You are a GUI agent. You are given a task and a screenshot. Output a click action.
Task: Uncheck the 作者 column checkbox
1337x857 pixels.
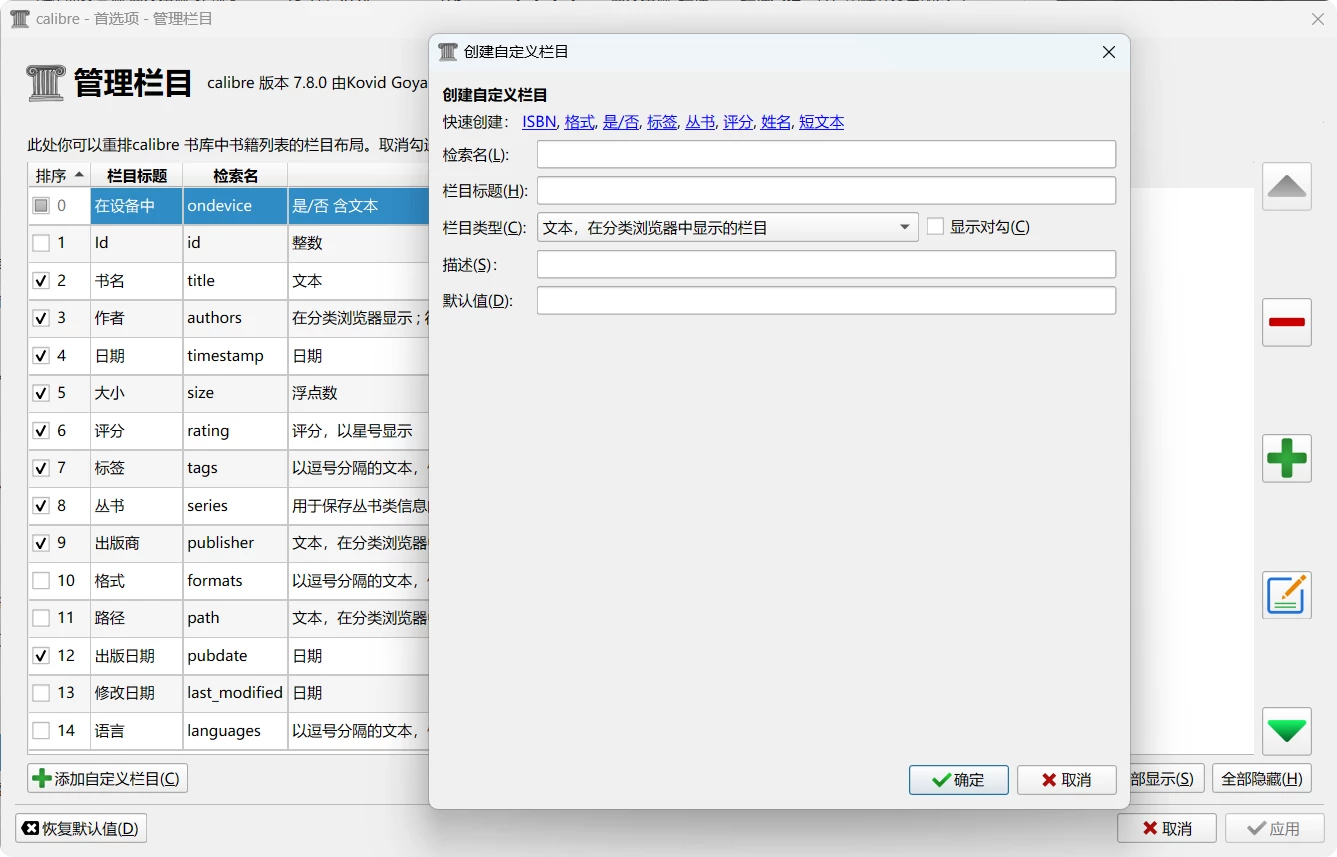tap(41, 318)
